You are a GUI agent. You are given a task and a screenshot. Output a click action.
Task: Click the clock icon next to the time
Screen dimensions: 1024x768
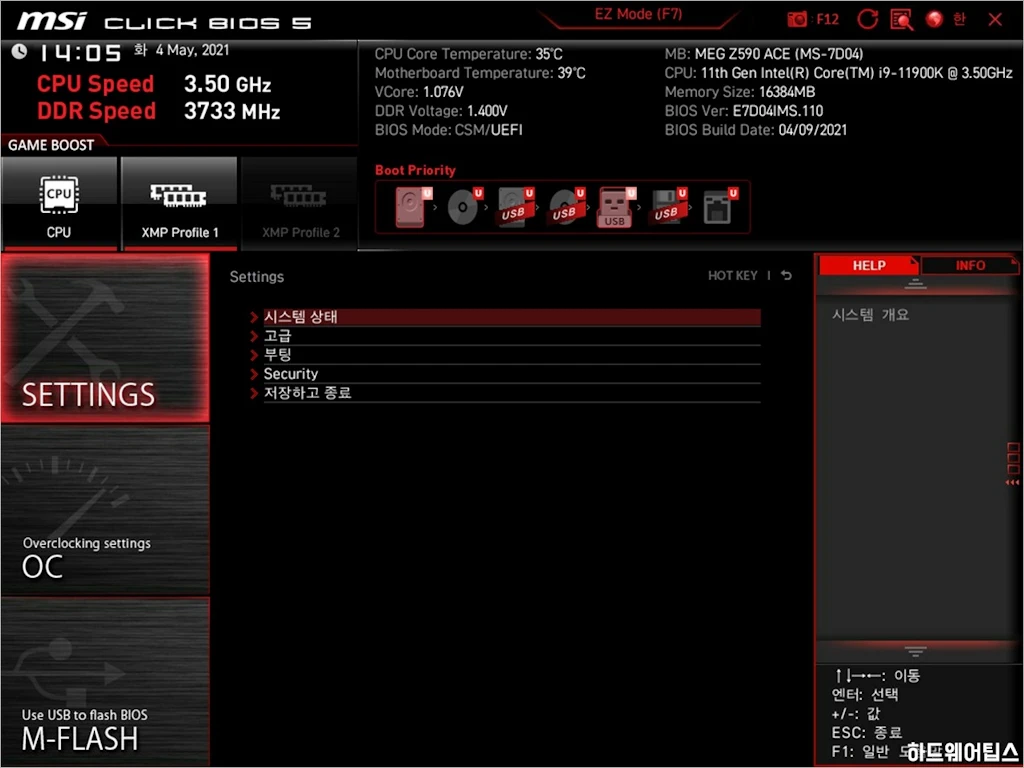(x=19, y=51)
